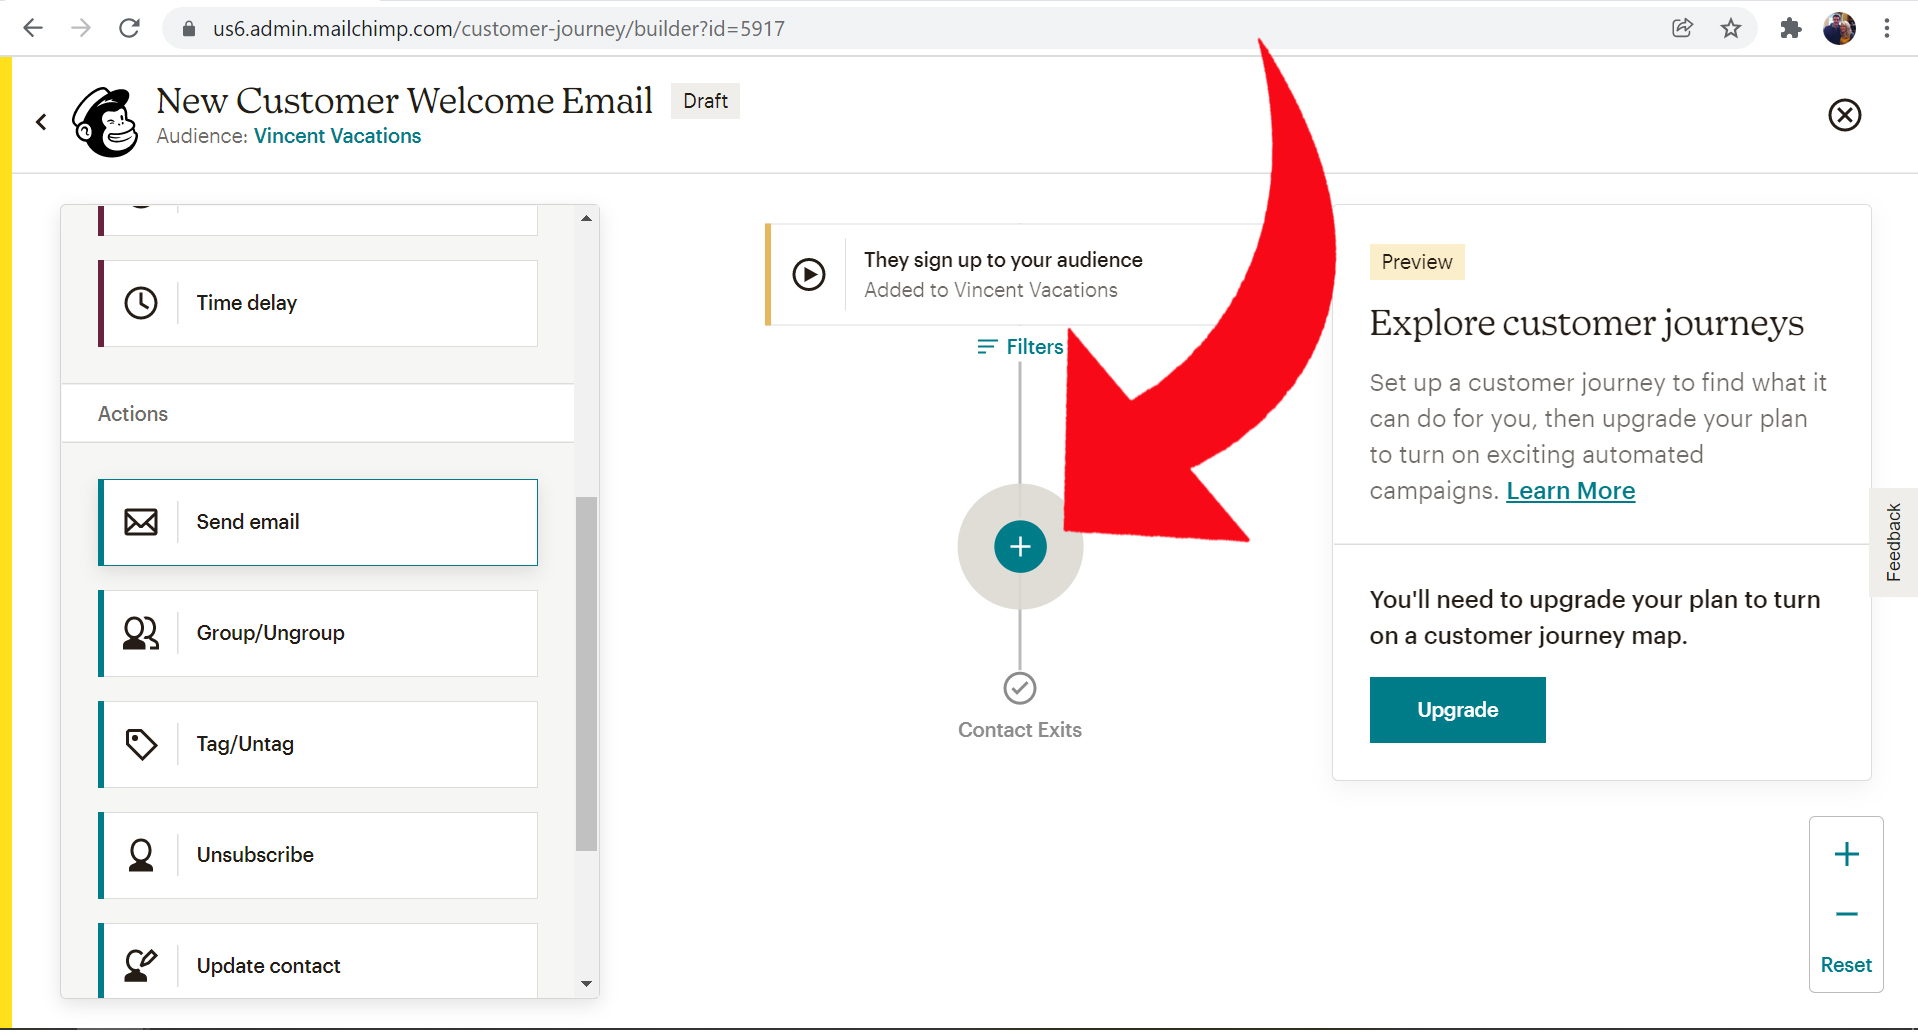Go back using the left chevron beside the logo
The width and height of the screenshot is (1918, 1035).
[41, 122]
